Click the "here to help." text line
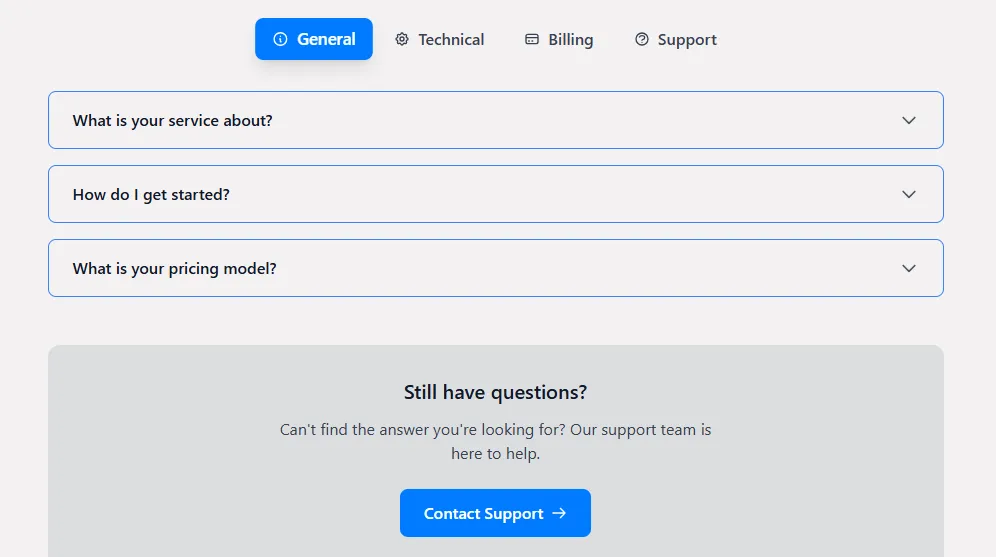996x557 pixels. tap(495, 453)
